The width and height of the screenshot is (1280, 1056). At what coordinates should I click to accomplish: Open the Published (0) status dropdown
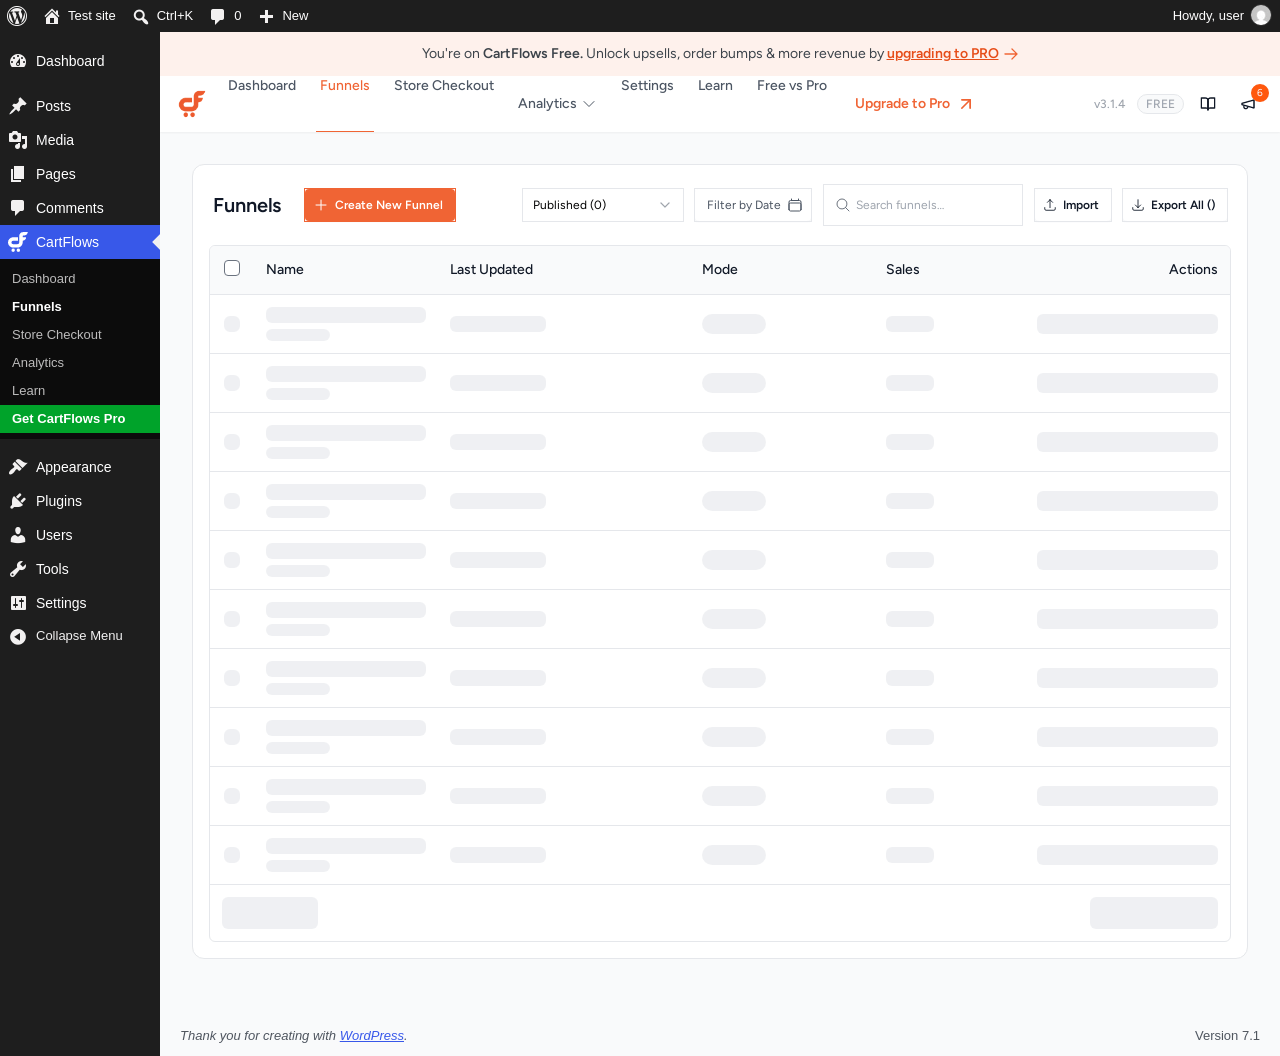tap(603, 205)
